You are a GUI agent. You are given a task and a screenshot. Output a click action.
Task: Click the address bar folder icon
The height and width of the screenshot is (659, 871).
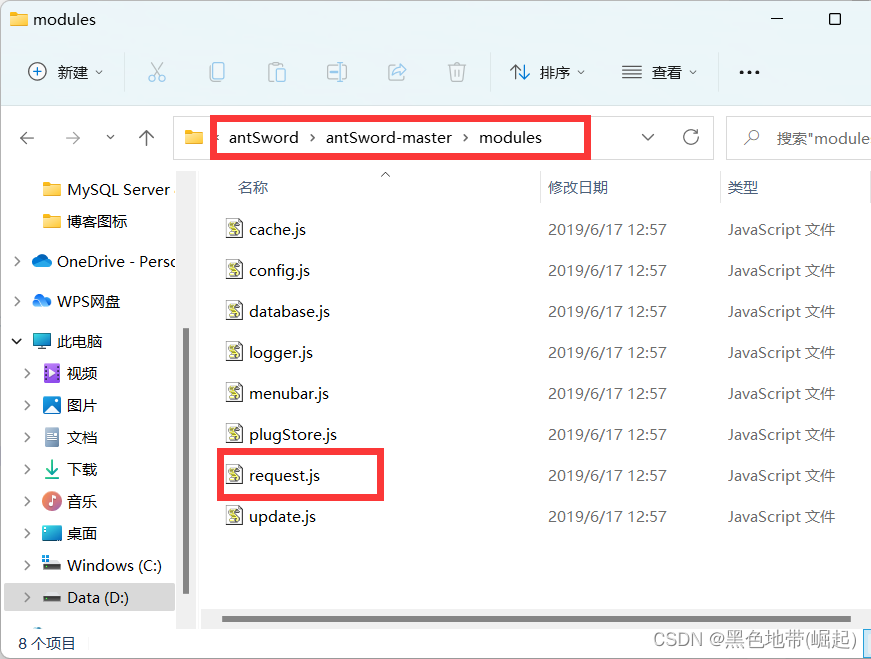click(x=194, y=137)
